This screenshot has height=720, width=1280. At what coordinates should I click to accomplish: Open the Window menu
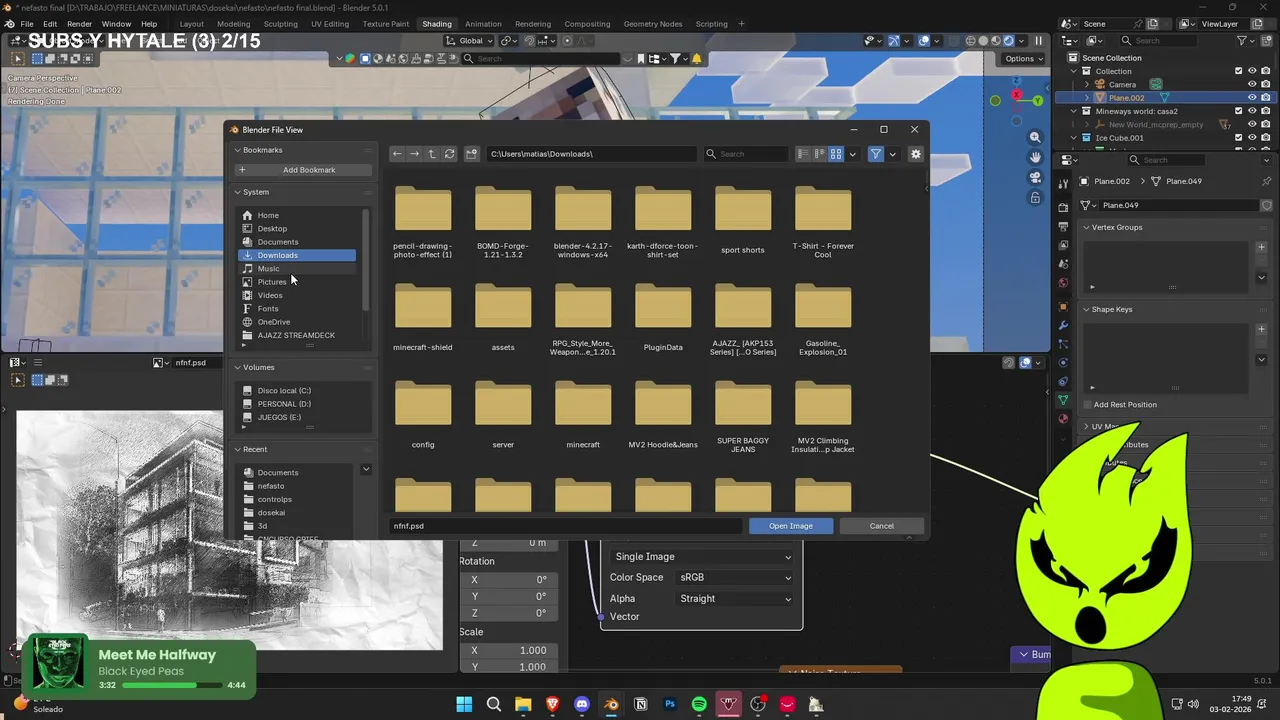tap(116, 24)
